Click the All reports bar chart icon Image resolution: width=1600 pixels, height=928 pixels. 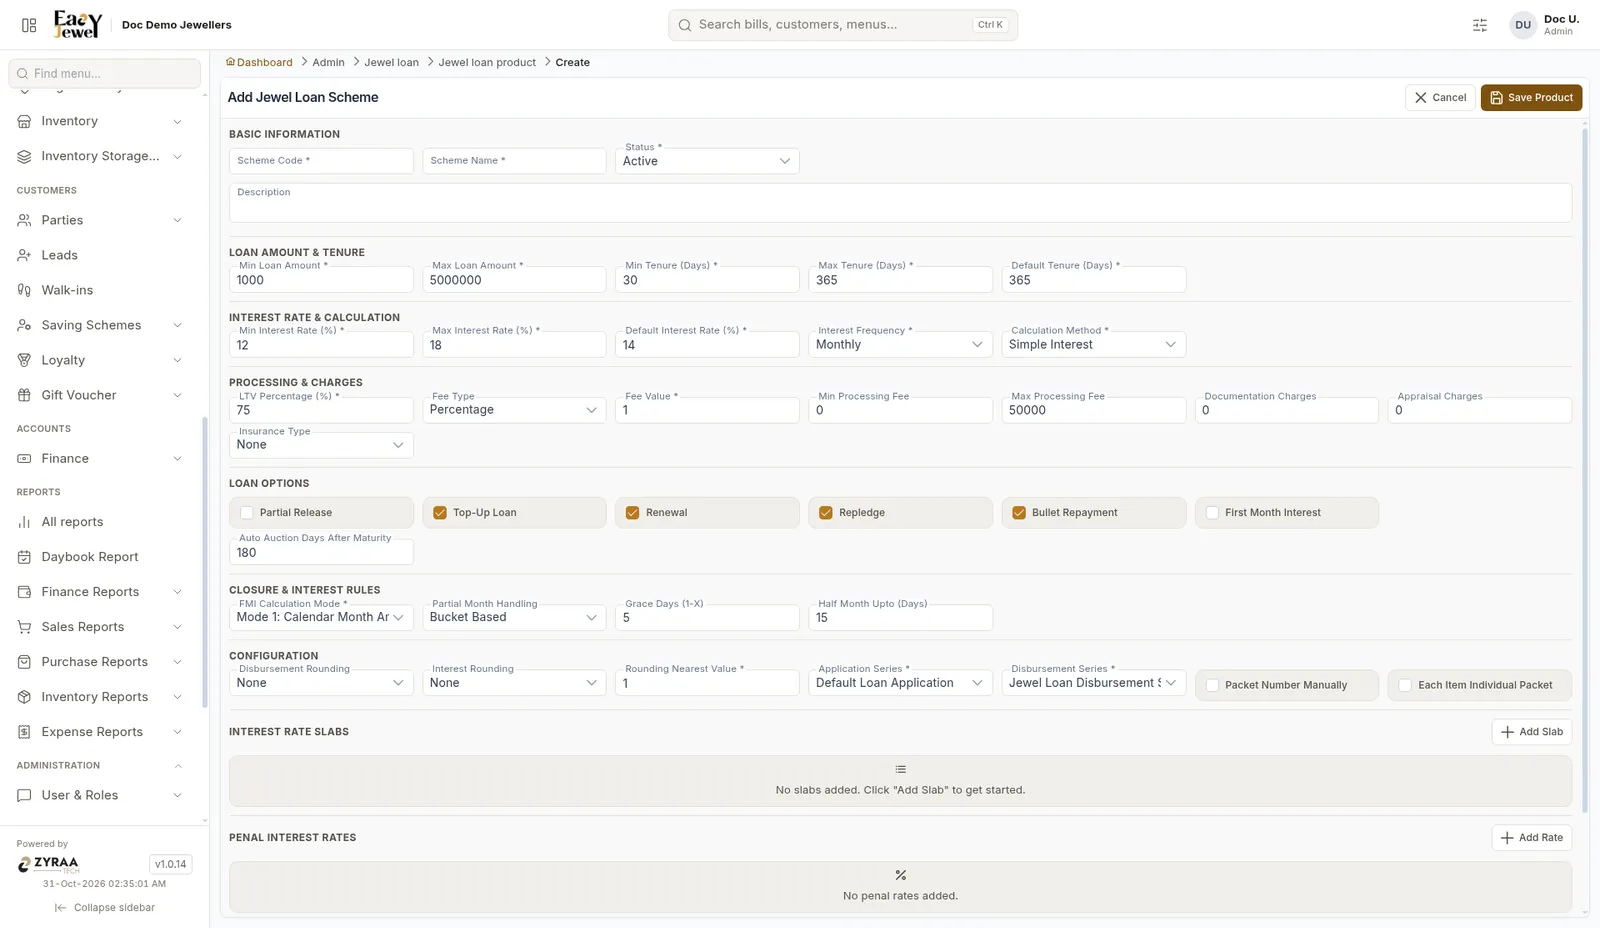point(24,522)
